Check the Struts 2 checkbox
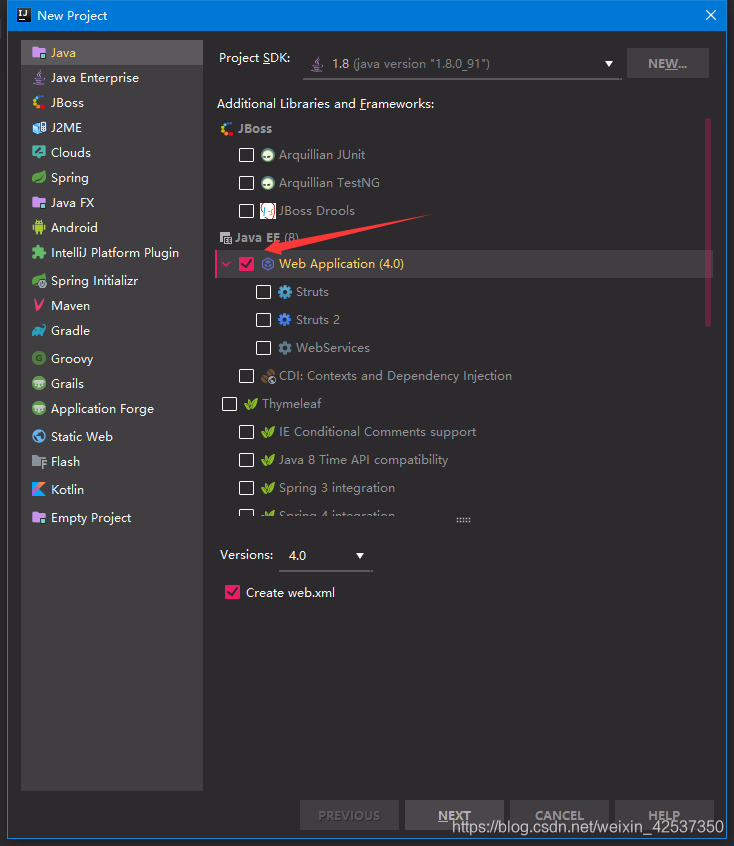This screenshot has width=734, height=846. tap(263, 320)
